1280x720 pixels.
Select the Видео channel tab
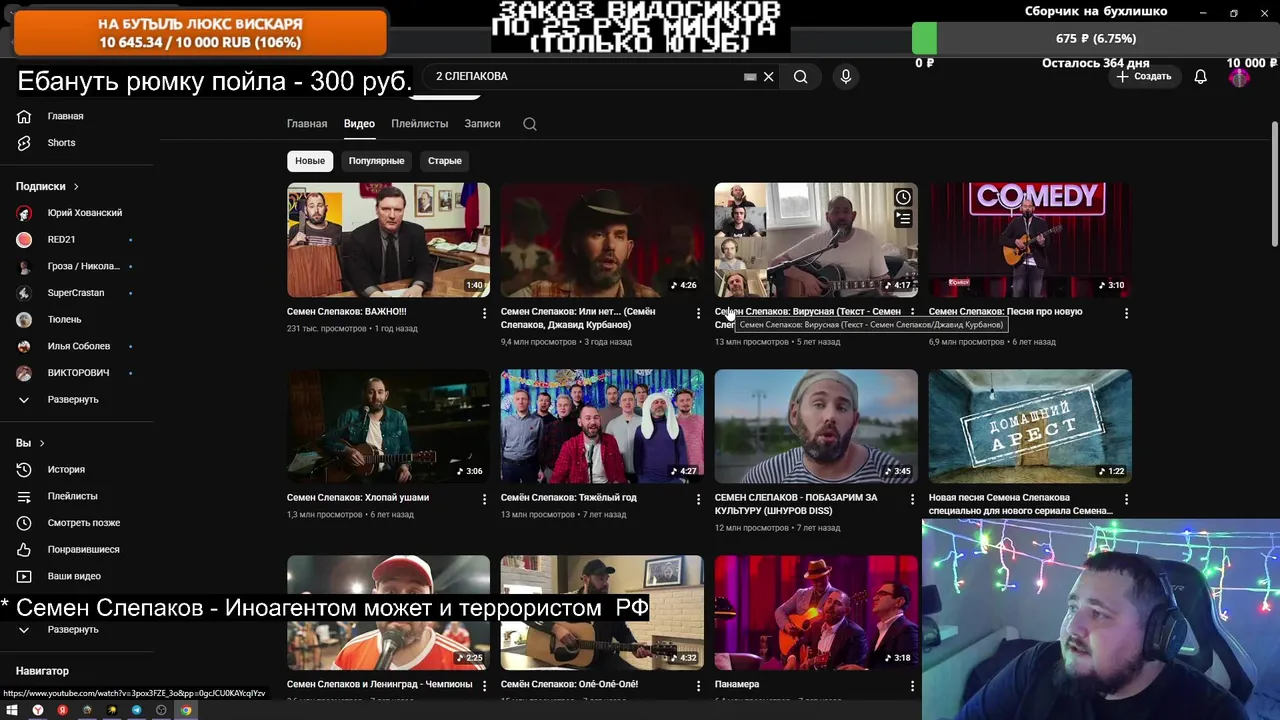pos(359,124)
